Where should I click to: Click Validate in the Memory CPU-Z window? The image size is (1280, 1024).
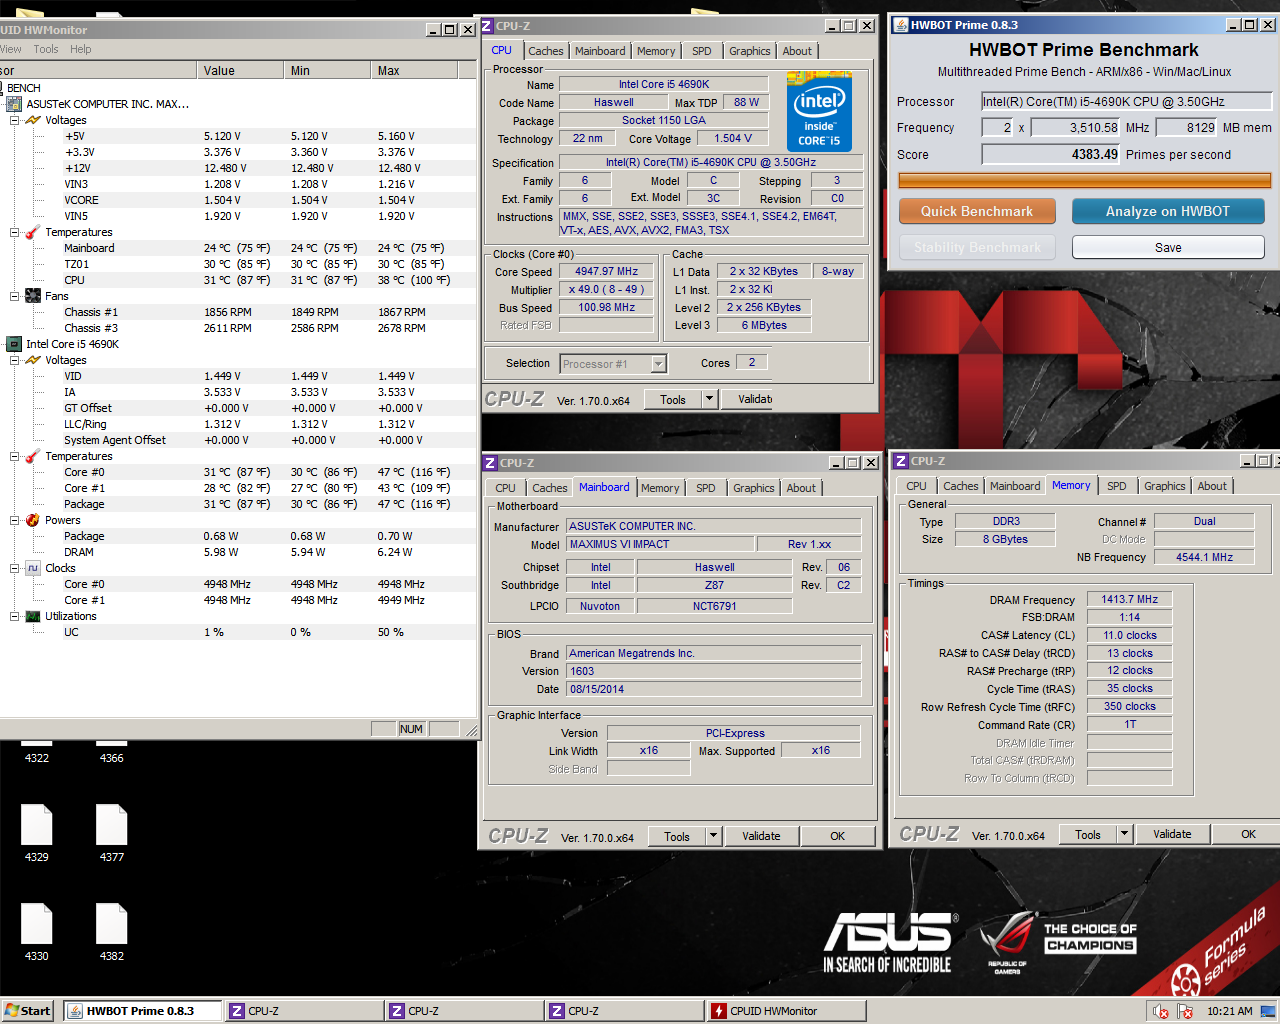pos(1172,834)
